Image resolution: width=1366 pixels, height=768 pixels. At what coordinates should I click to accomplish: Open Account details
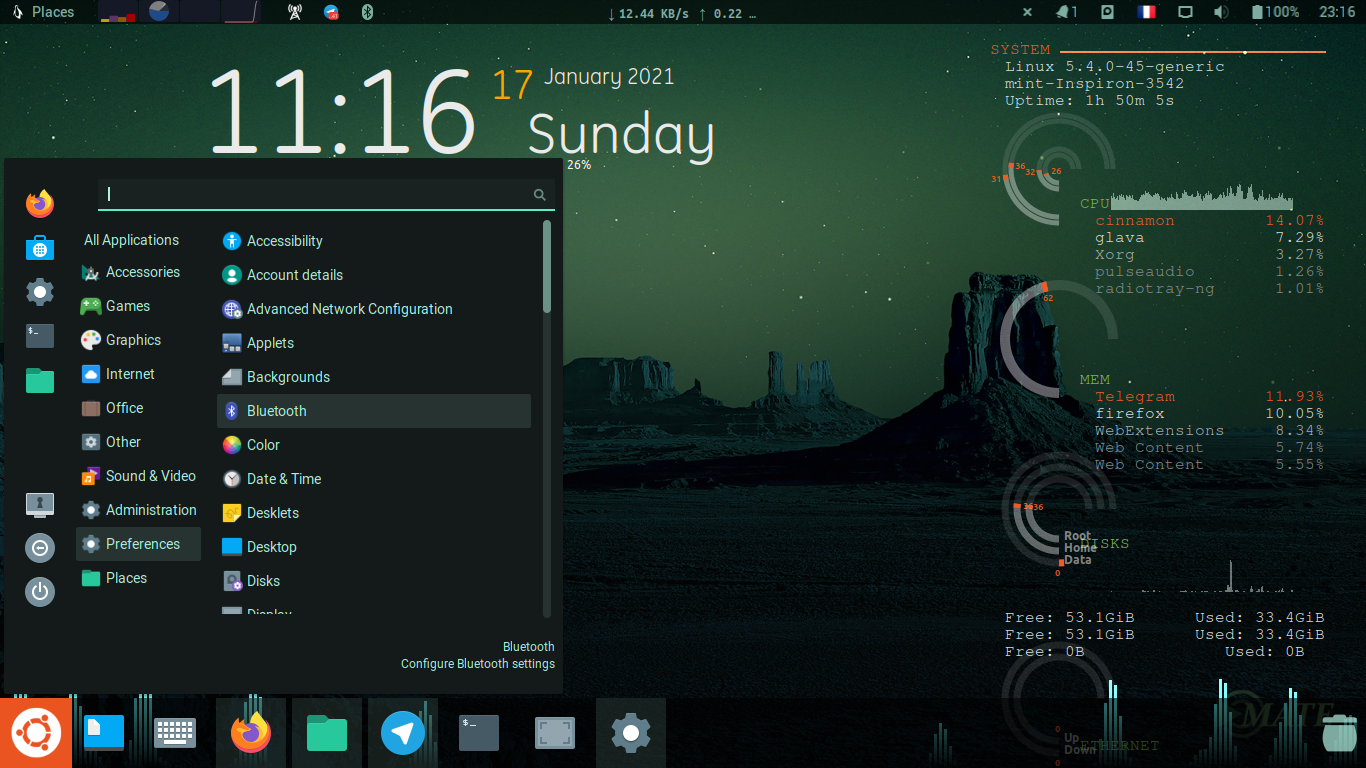[374, 275]
